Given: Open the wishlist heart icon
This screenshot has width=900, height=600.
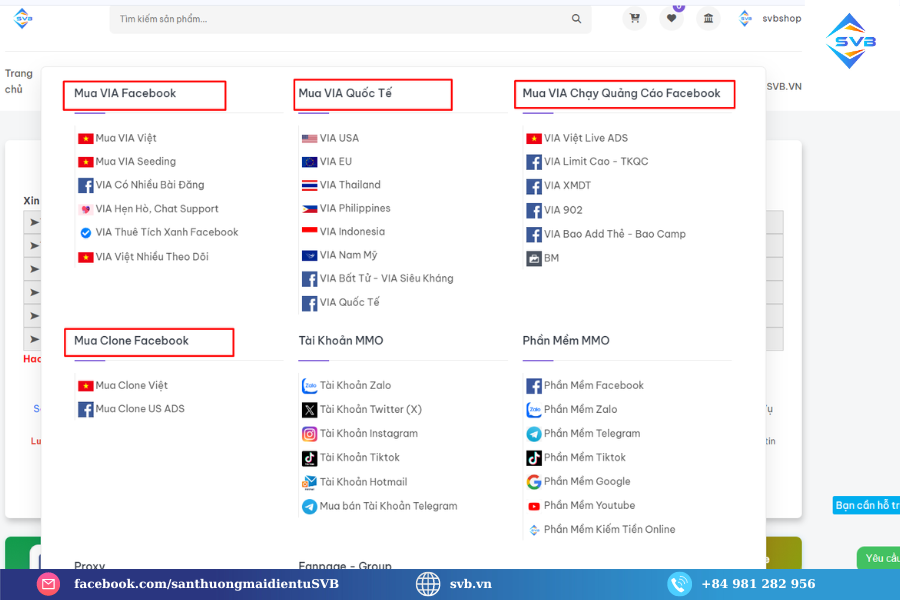Looking at the screenshot, I should (x=671, y=18).
